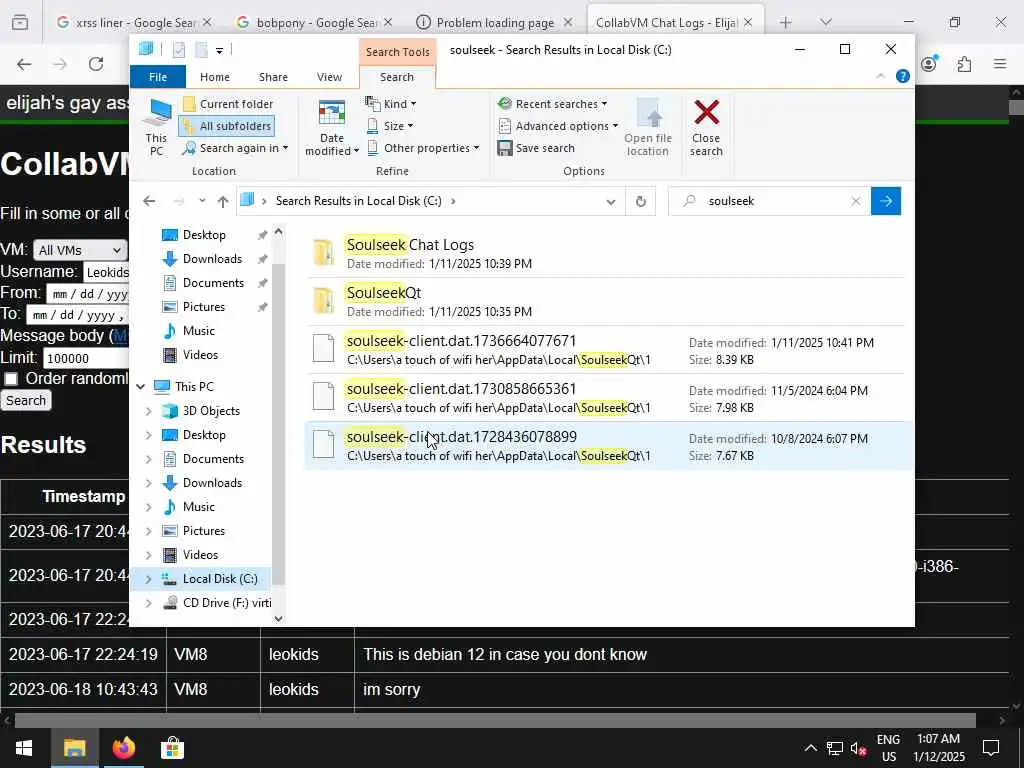Open the notification center icon
1024x768 pixels.
click(x=991, y=748)
